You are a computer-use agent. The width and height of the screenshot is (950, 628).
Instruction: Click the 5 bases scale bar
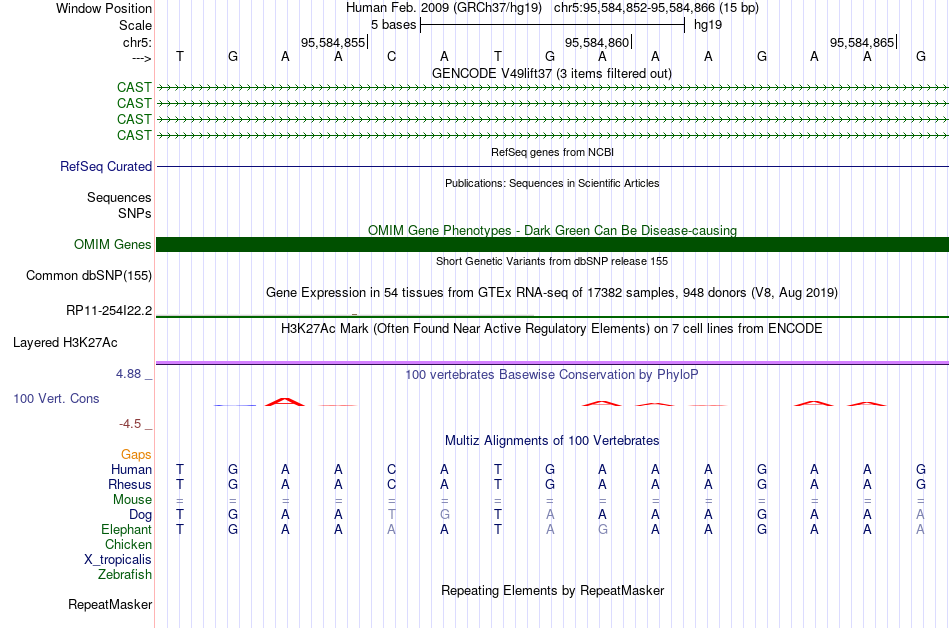pyautogui.click(x=552, y=25)
